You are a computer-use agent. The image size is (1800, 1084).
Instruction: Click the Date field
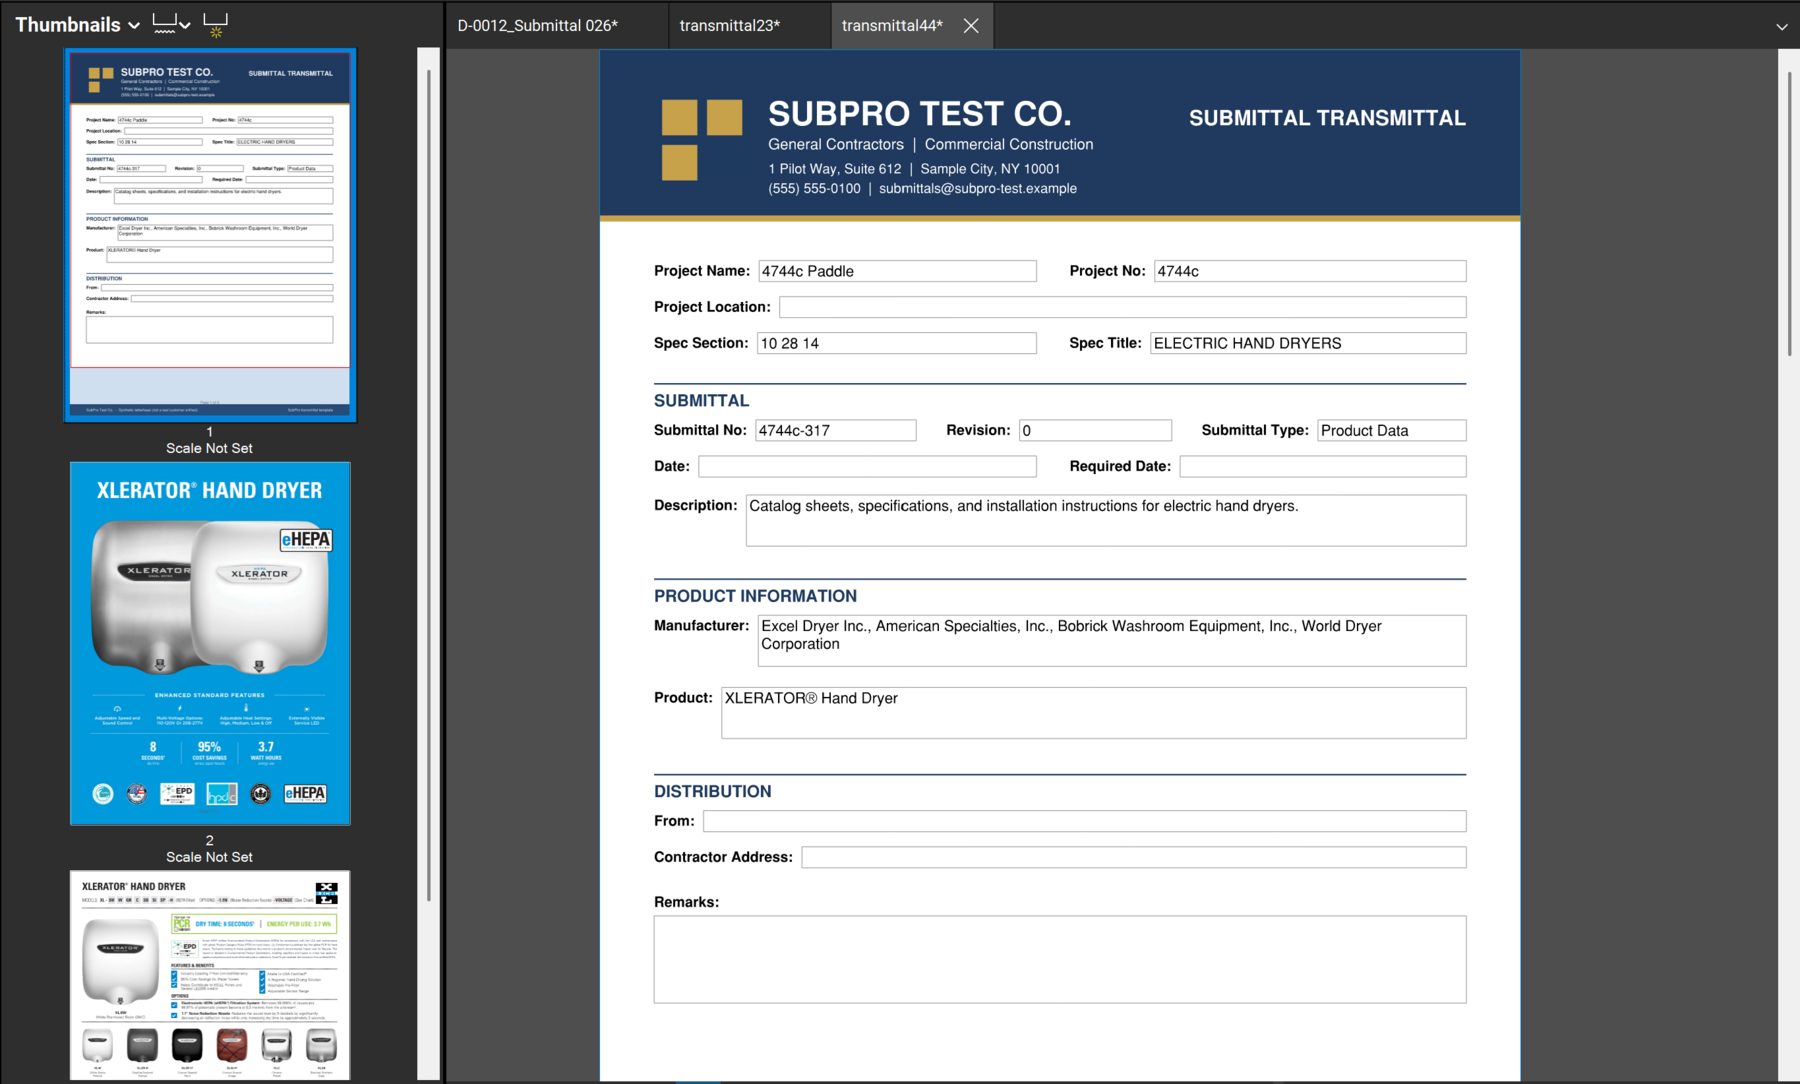click(867, 466)
